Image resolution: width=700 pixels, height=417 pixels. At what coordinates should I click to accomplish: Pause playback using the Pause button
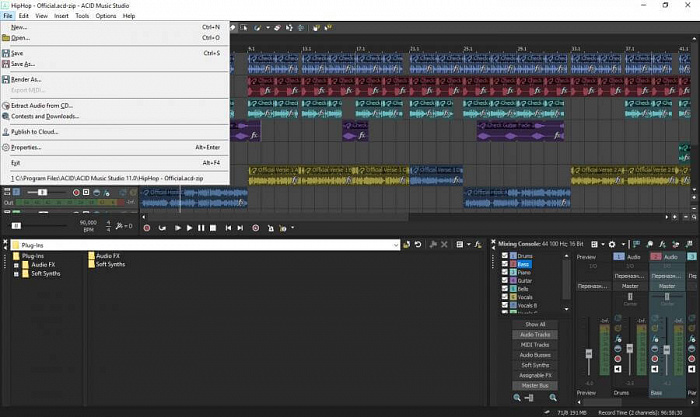pos(202,228)
